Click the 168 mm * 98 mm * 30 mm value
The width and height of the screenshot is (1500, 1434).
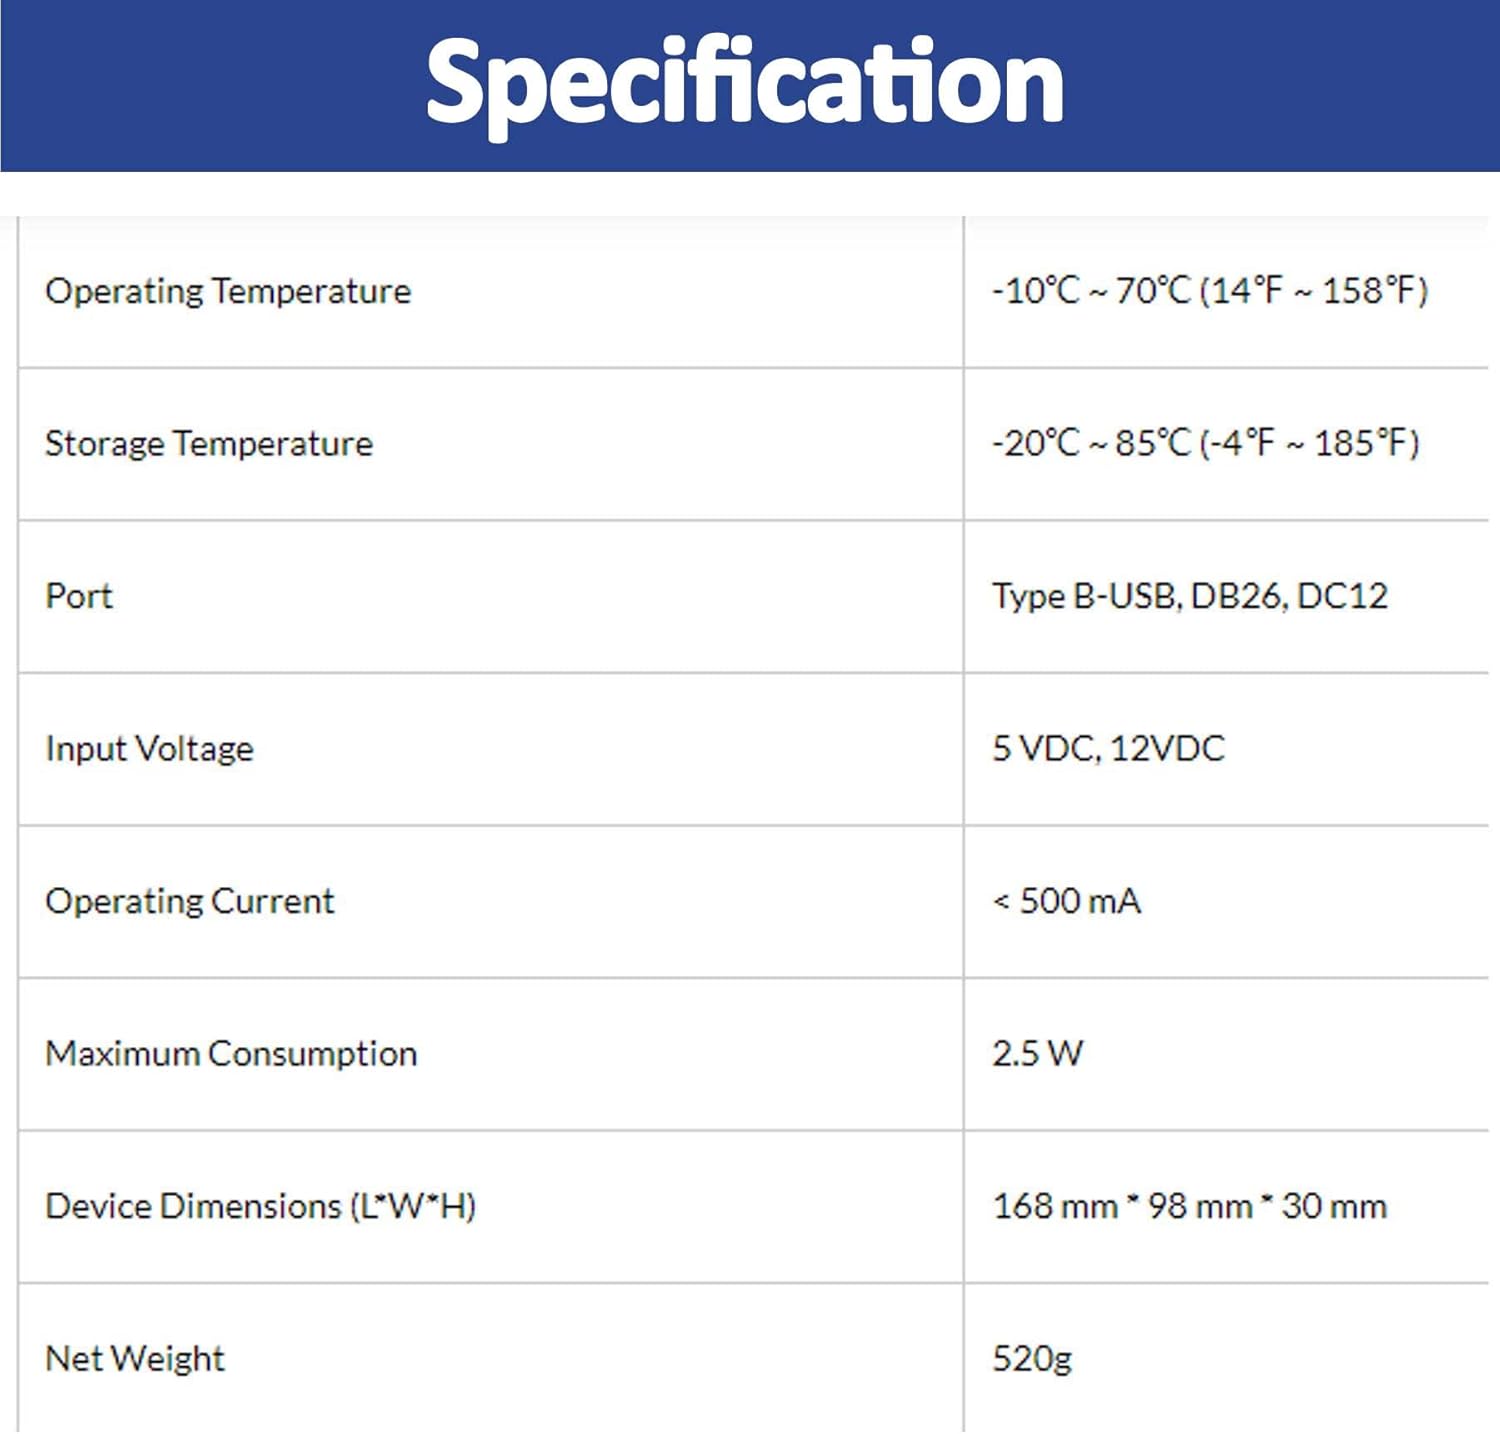tap(1189, 1206)
